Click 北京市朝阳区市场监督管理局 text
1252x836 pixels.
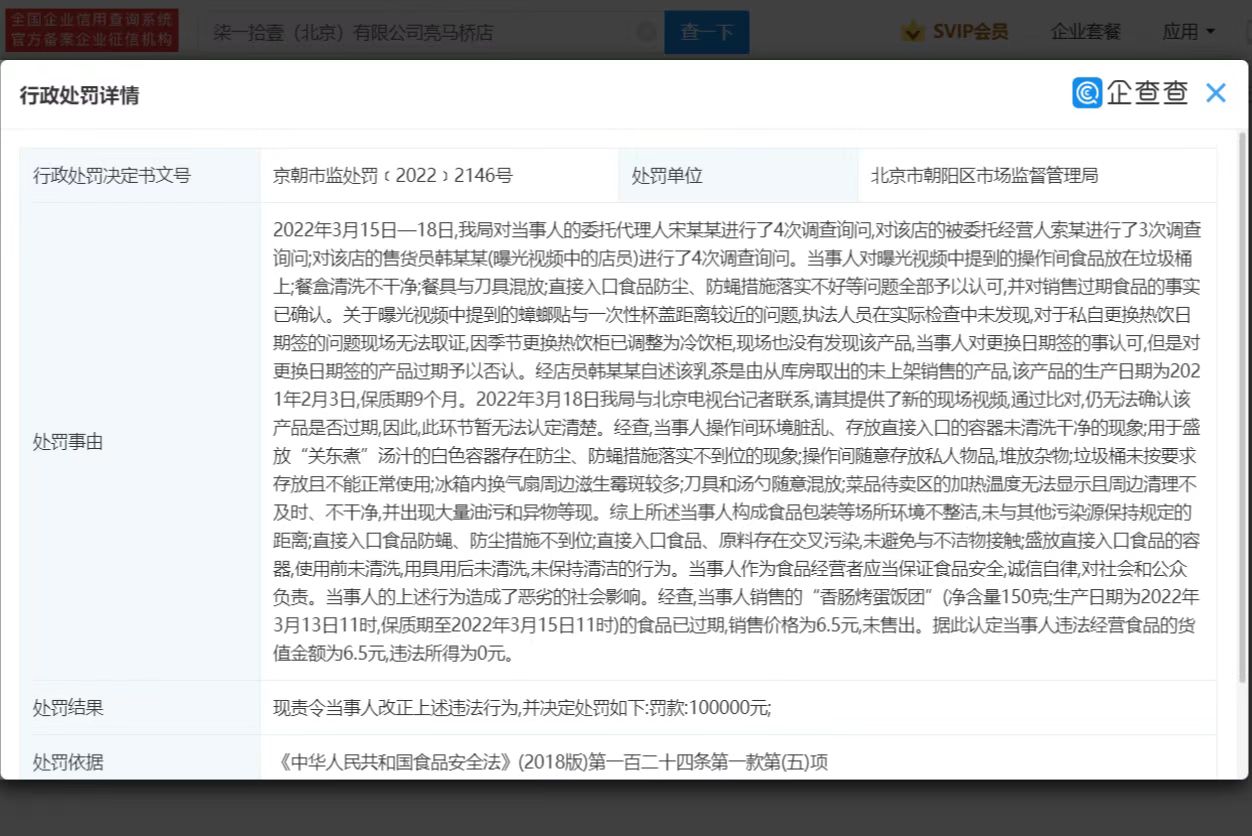pyautogui.click(x=984, y=176)
